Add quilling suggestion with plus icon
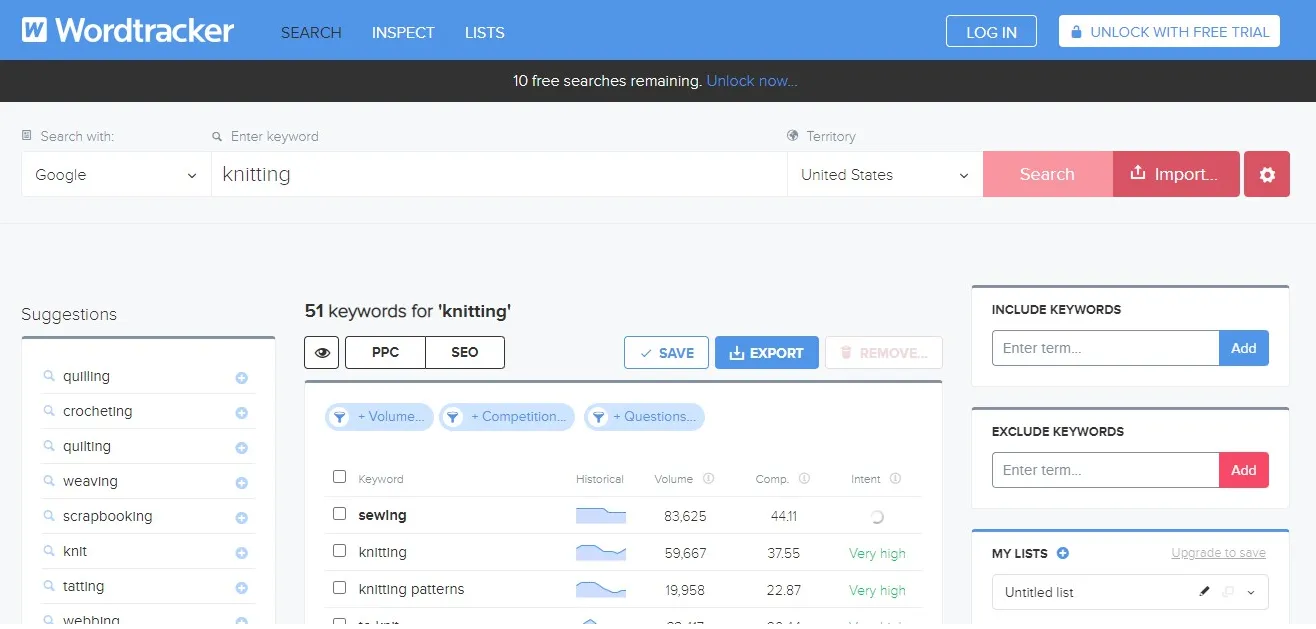 [x=241, y=378]
